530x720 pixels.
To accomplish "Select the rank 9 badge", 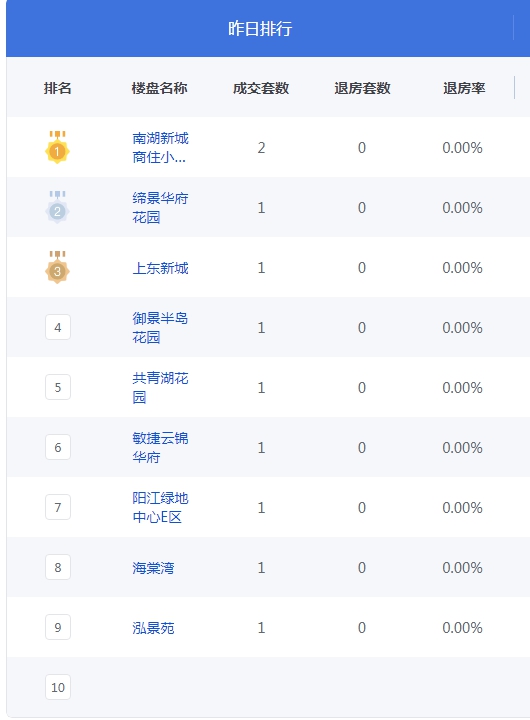I will pos(58,627).
